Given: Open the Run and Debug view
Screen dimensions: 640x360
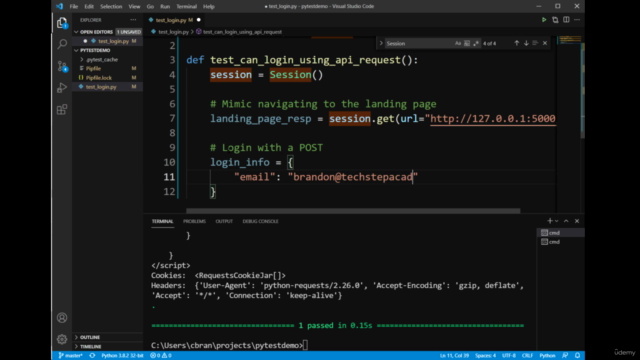Looking at the screenshot, I should pyautogui.click(x=62, y=88).
